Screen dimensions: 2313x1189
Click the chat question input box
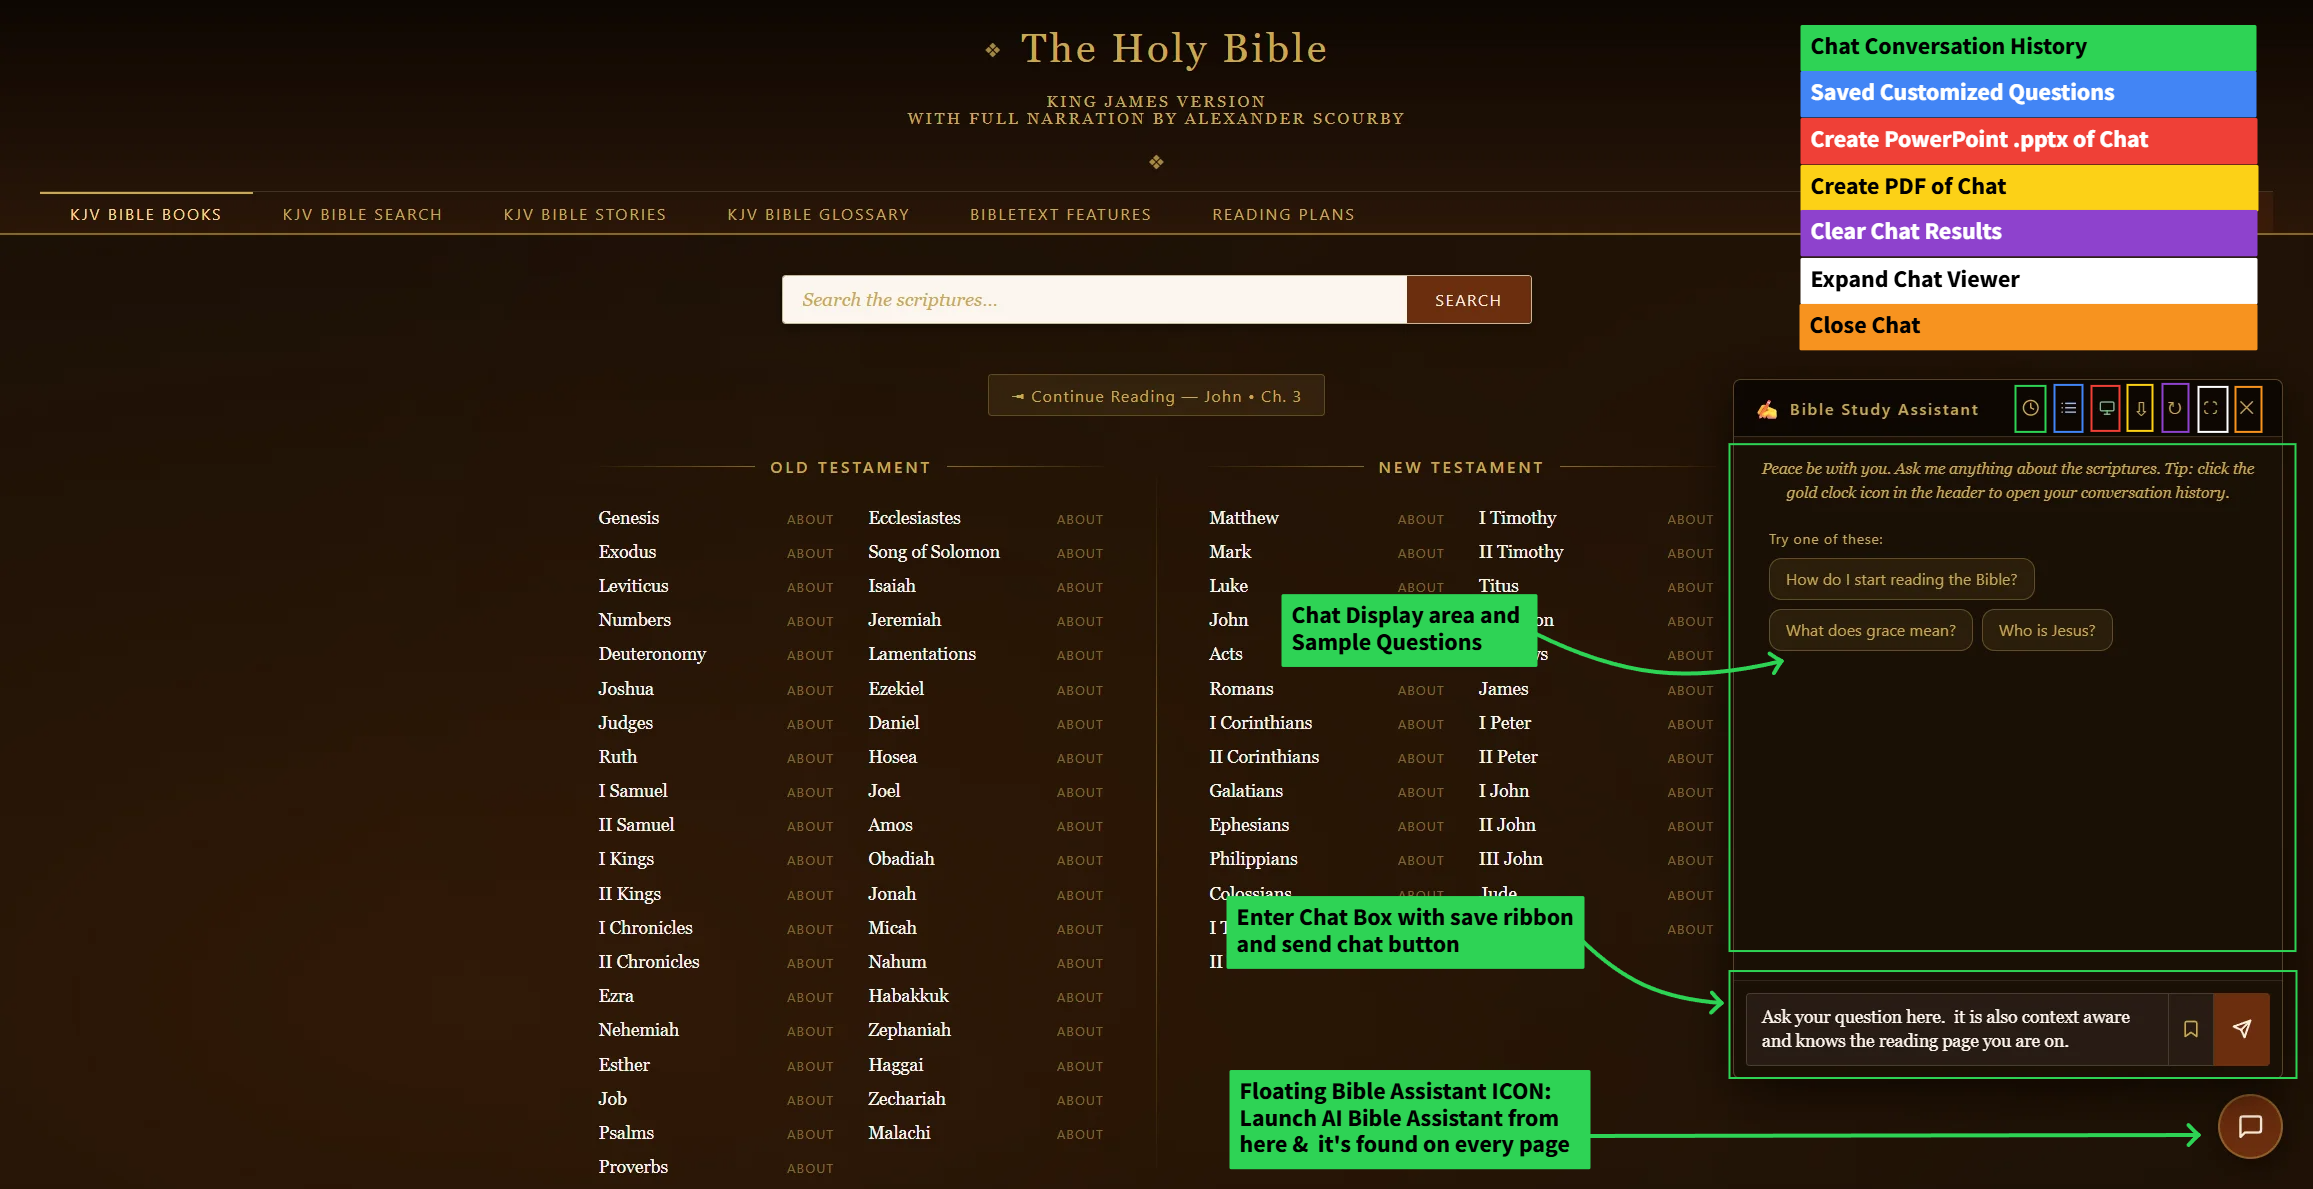(x=1957, y=1029)
